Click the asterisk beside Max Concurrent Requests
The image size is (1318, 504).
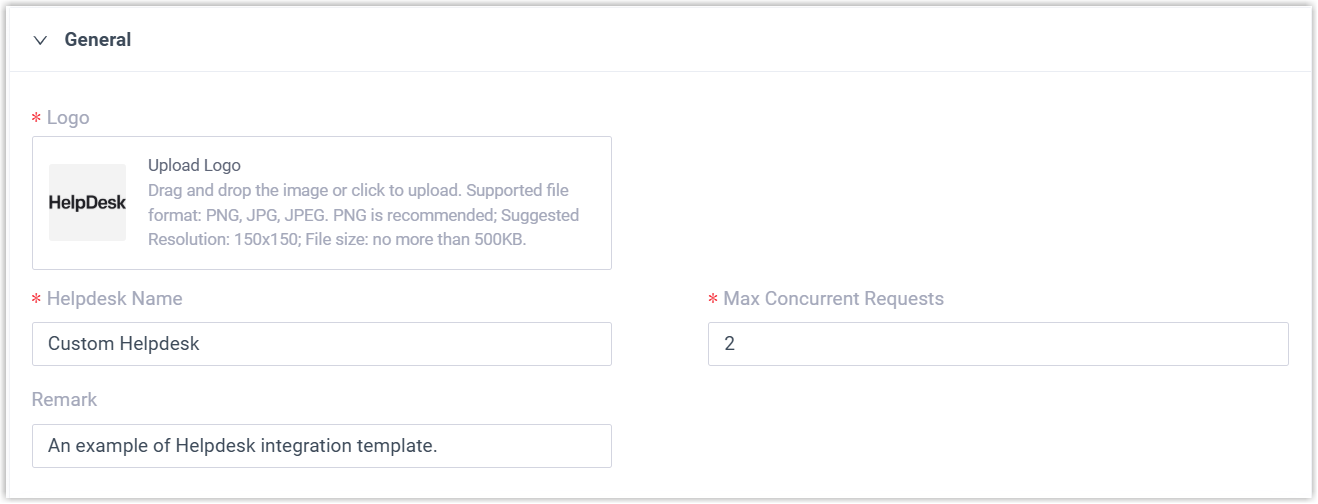point(713,300)
